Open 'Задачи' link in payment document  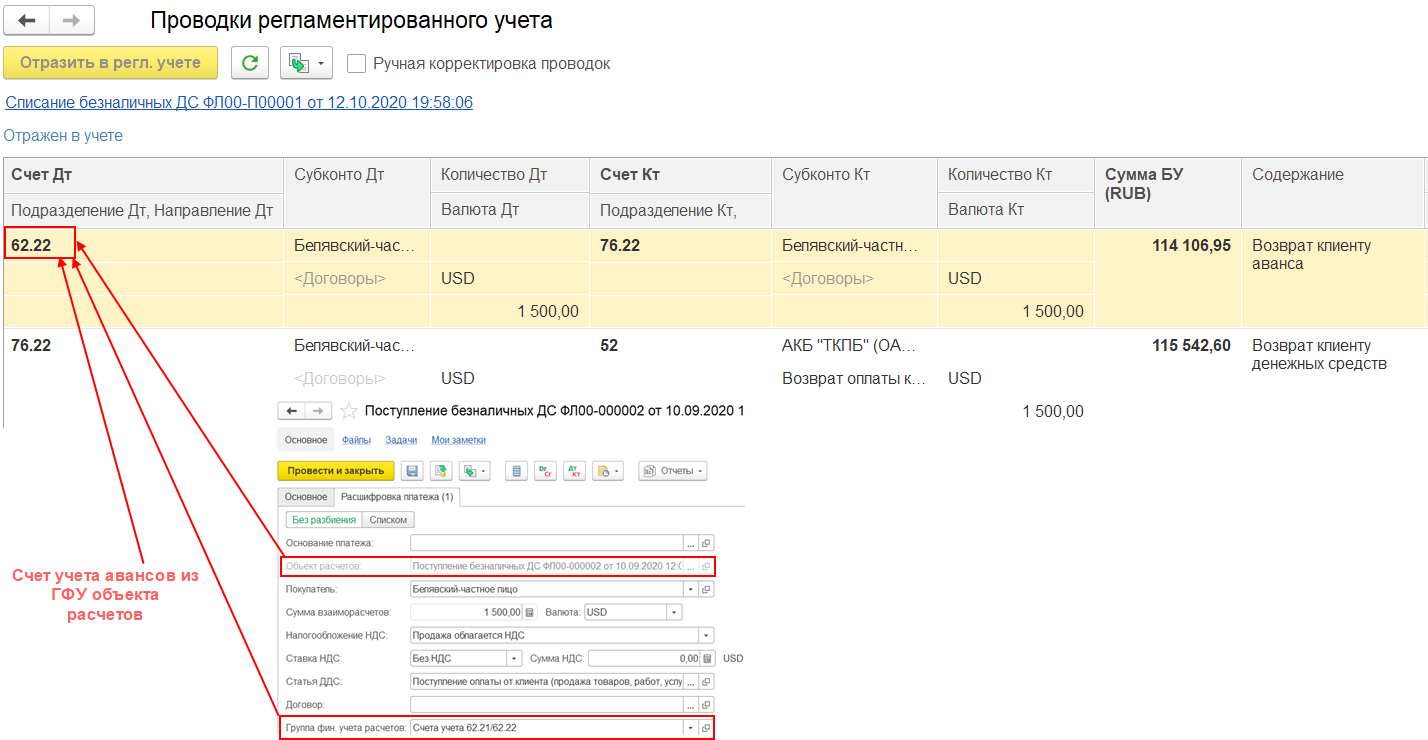pyautogui.click(x=401, y=440)
